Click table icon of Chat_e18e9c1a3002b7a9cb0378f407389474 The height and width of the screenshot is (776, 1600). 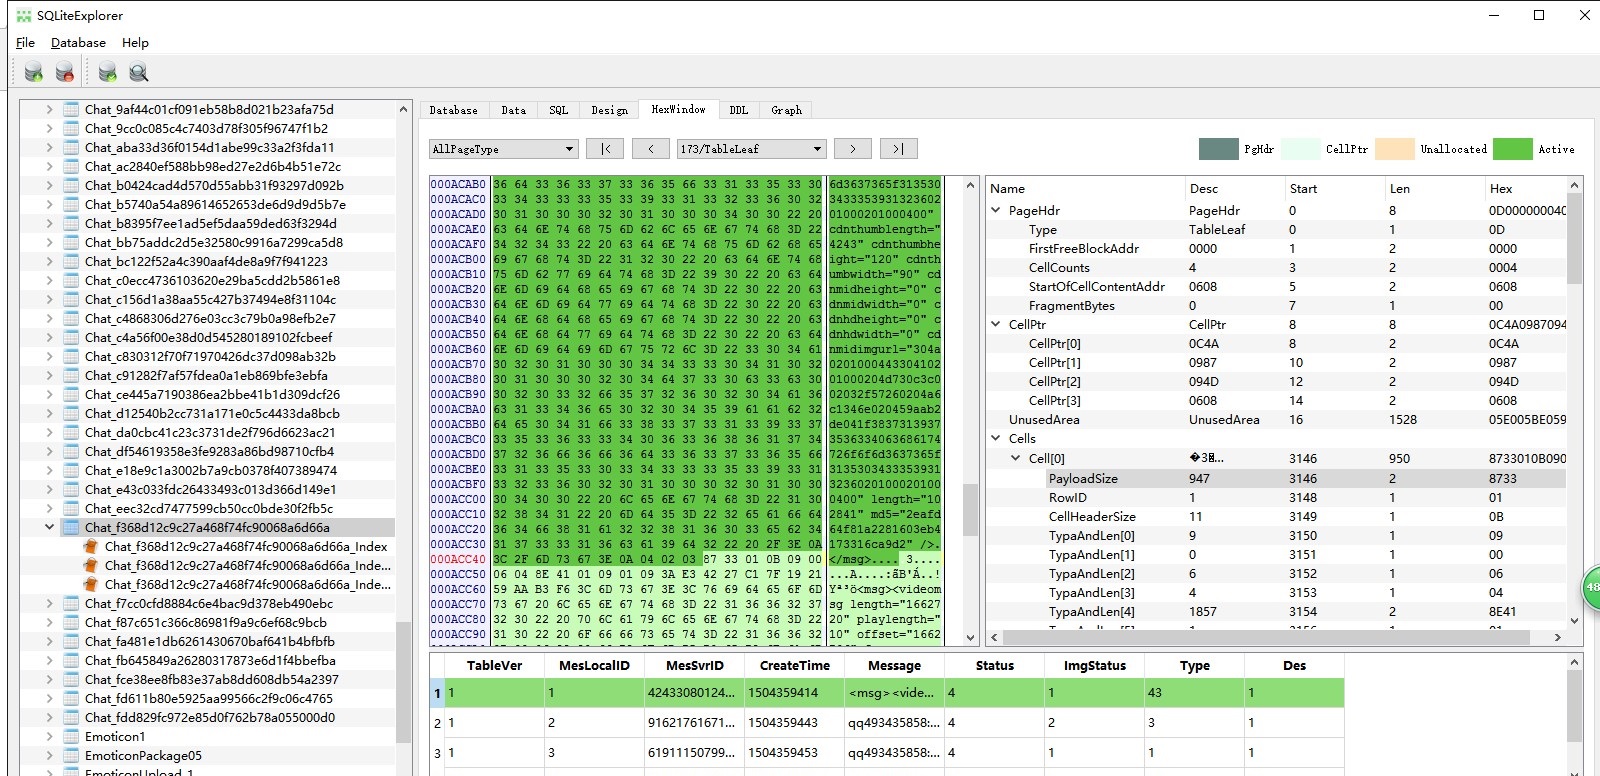coord(71,470)
